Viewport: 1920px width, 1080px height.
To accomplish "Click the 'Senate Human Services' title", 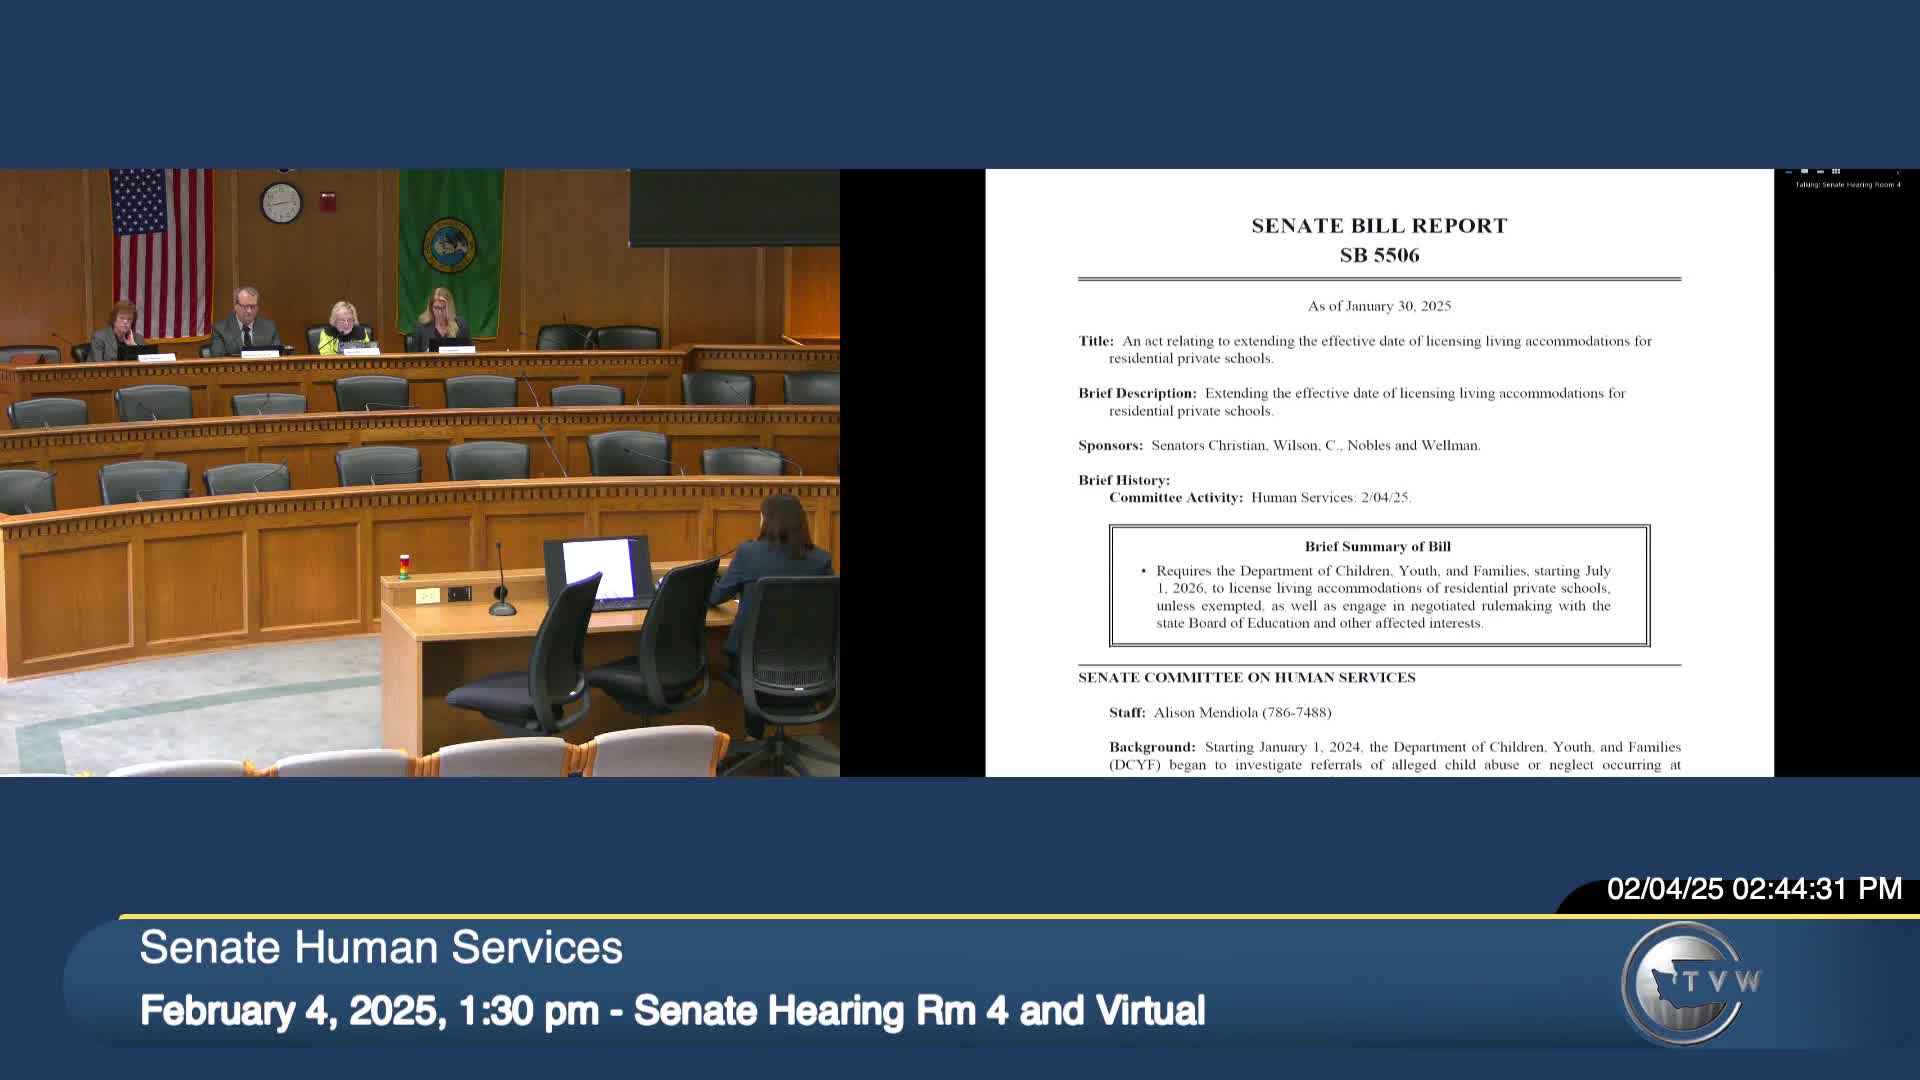I will click(381, 948).
